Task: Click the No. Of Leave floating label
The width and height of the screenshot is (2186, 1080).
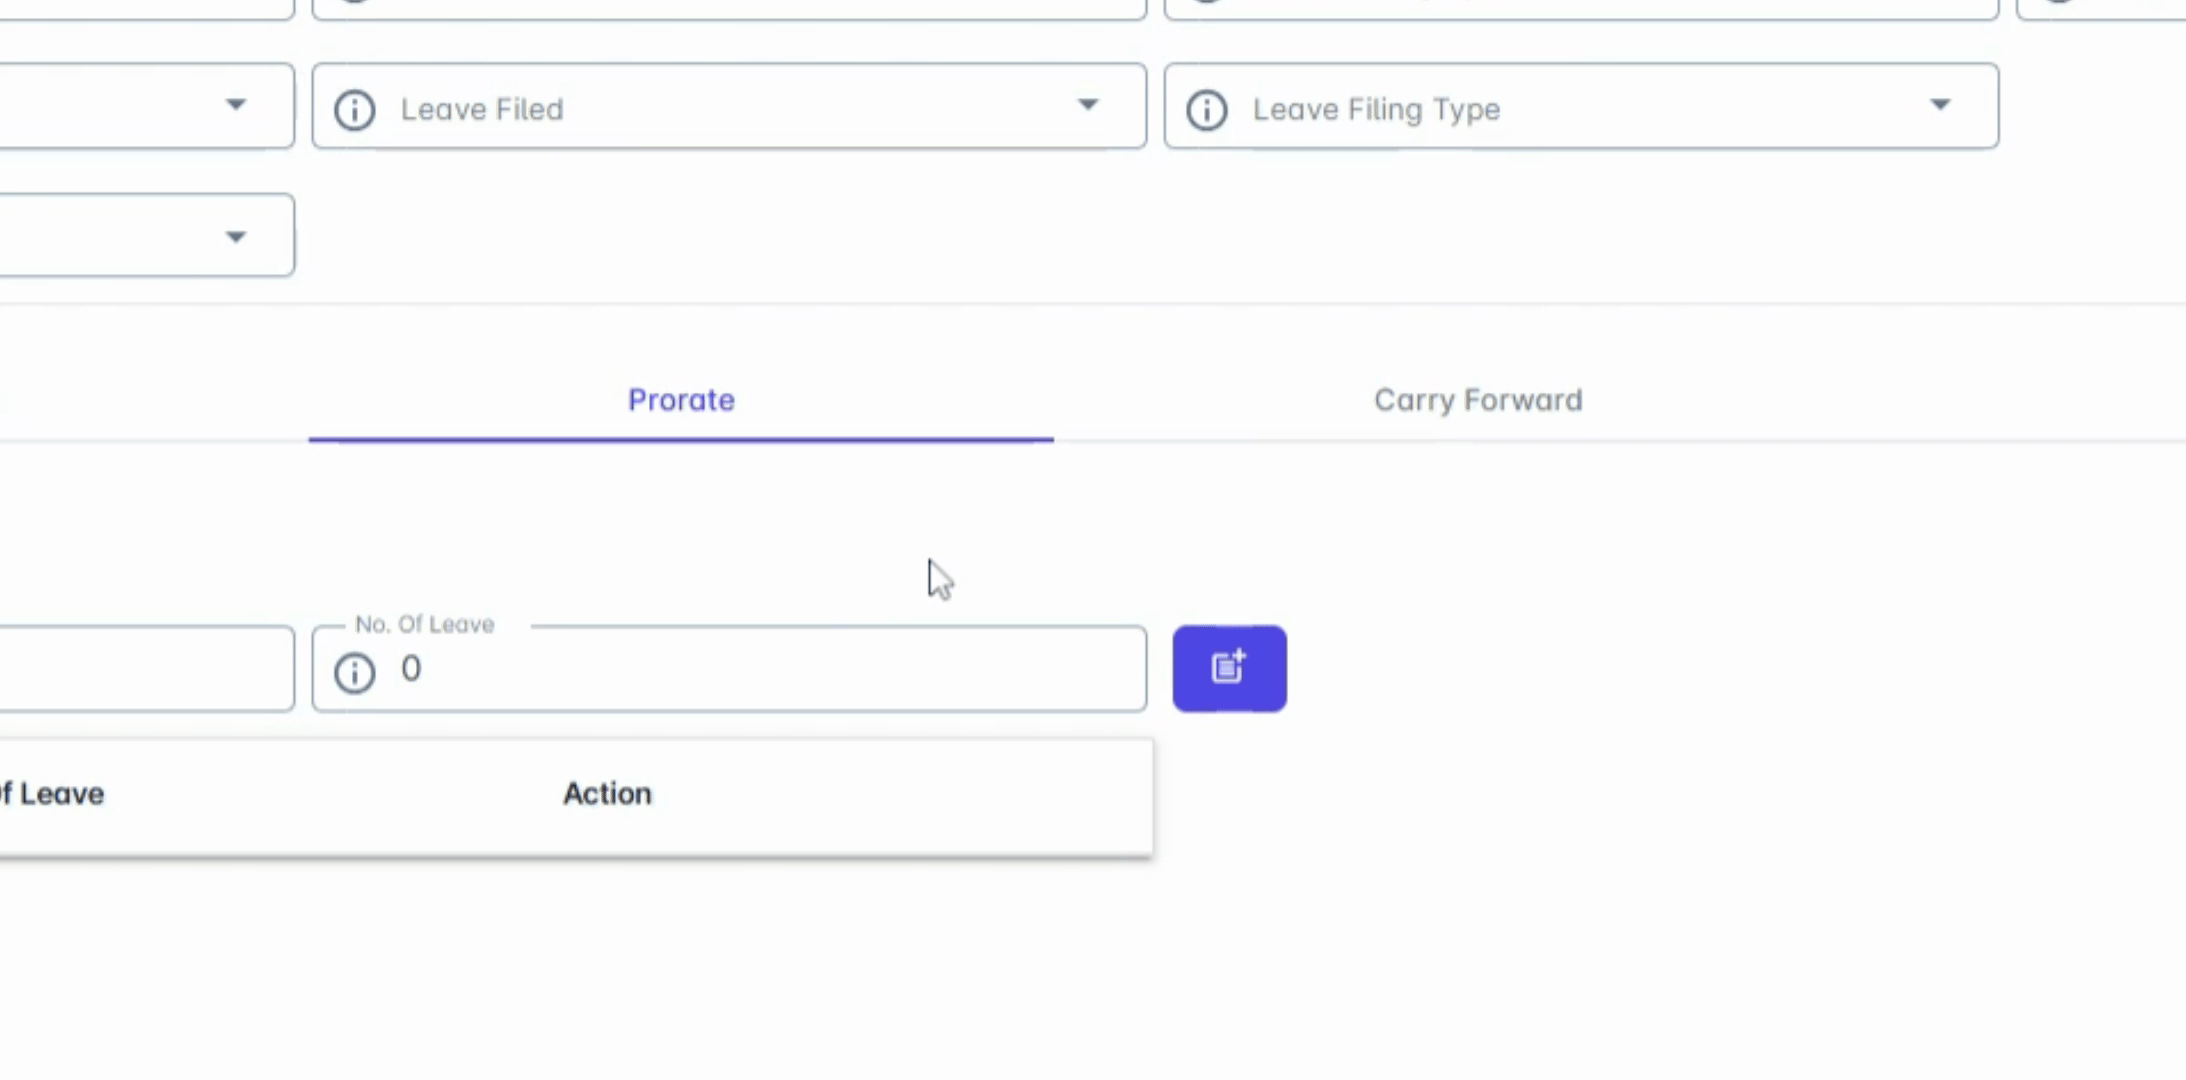Action: (424, 625)
